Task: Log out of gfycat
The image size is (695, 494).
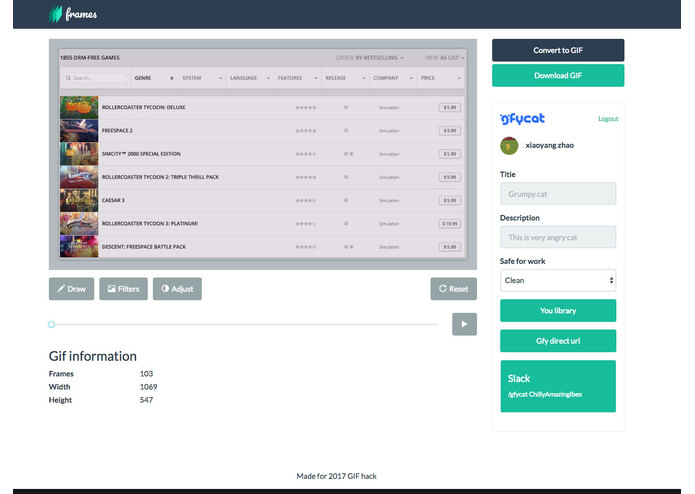Action: [608, 119]
